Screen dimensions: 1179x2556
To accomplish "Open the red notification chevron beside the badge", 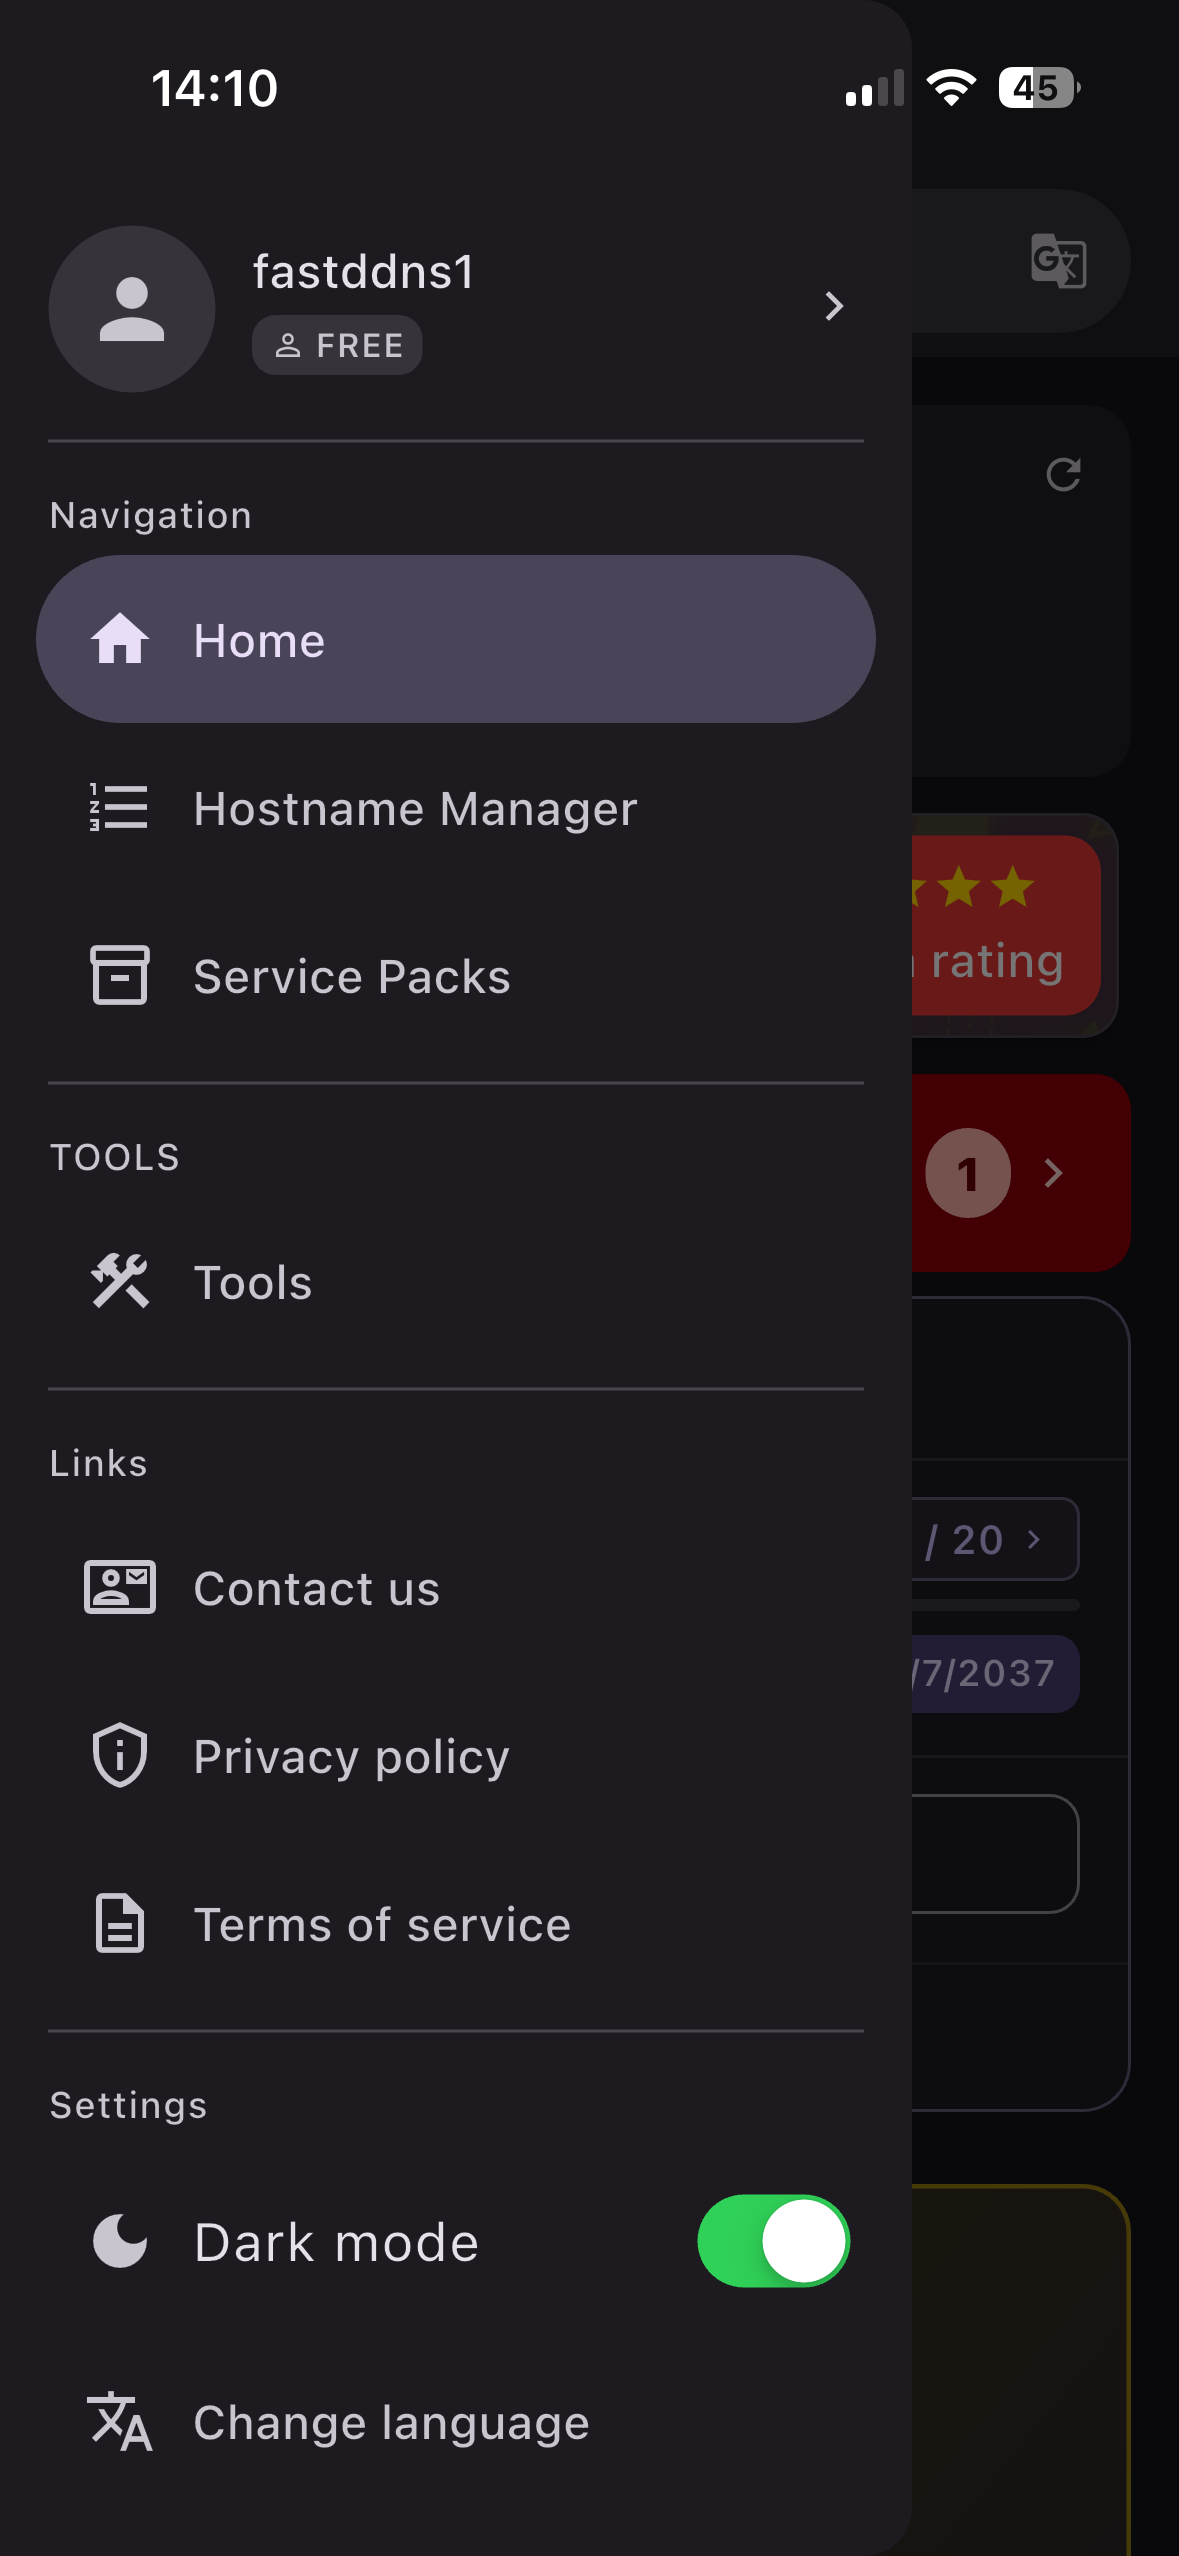I will point(1053,1174).
